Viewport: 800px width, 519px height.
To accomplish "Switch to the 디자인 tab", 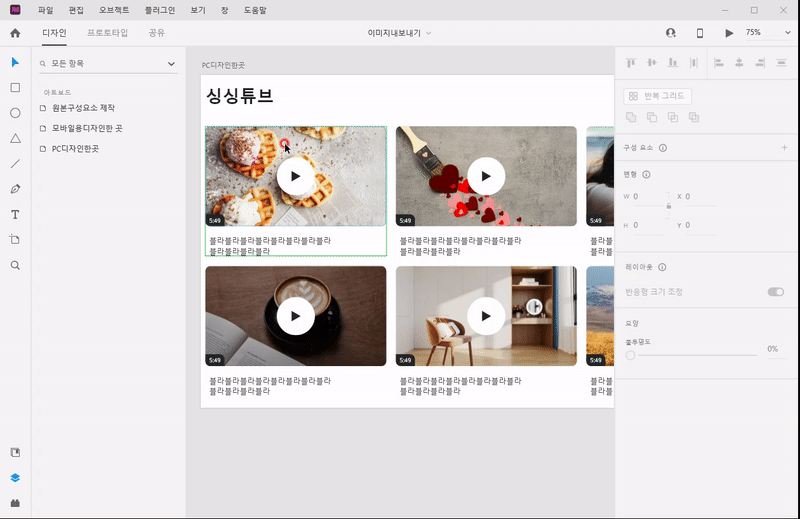I will (x=54, y=33).
